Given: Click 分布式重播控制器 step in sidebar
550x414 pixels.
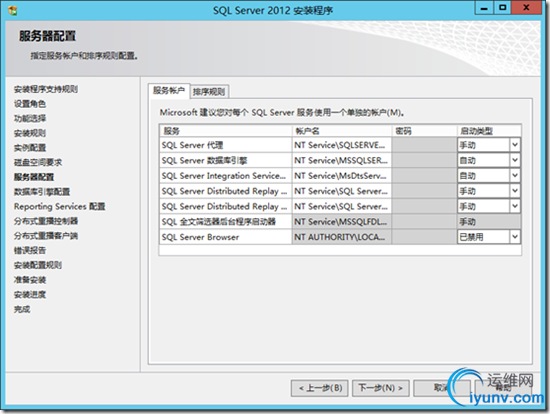Looking at the screenshot, I should [x=46, y=221].
